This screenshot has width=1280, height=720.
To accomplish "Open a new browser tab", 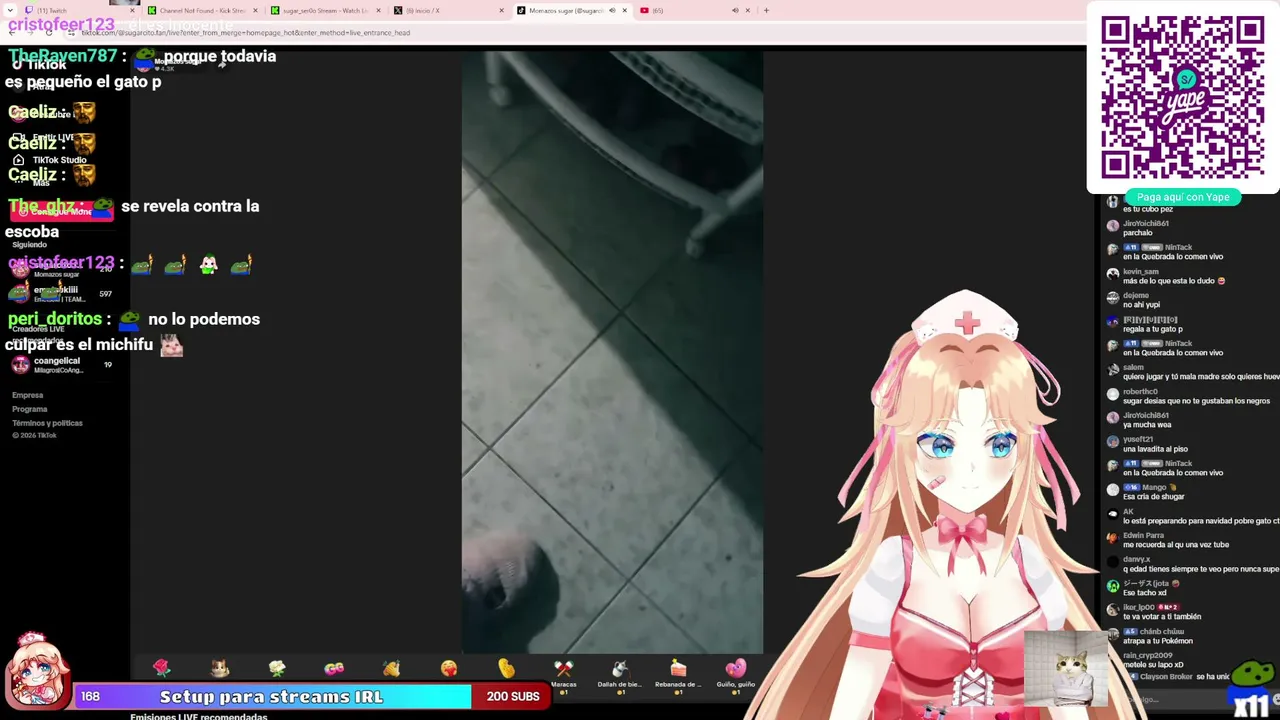I will click(x=766, y=11).
